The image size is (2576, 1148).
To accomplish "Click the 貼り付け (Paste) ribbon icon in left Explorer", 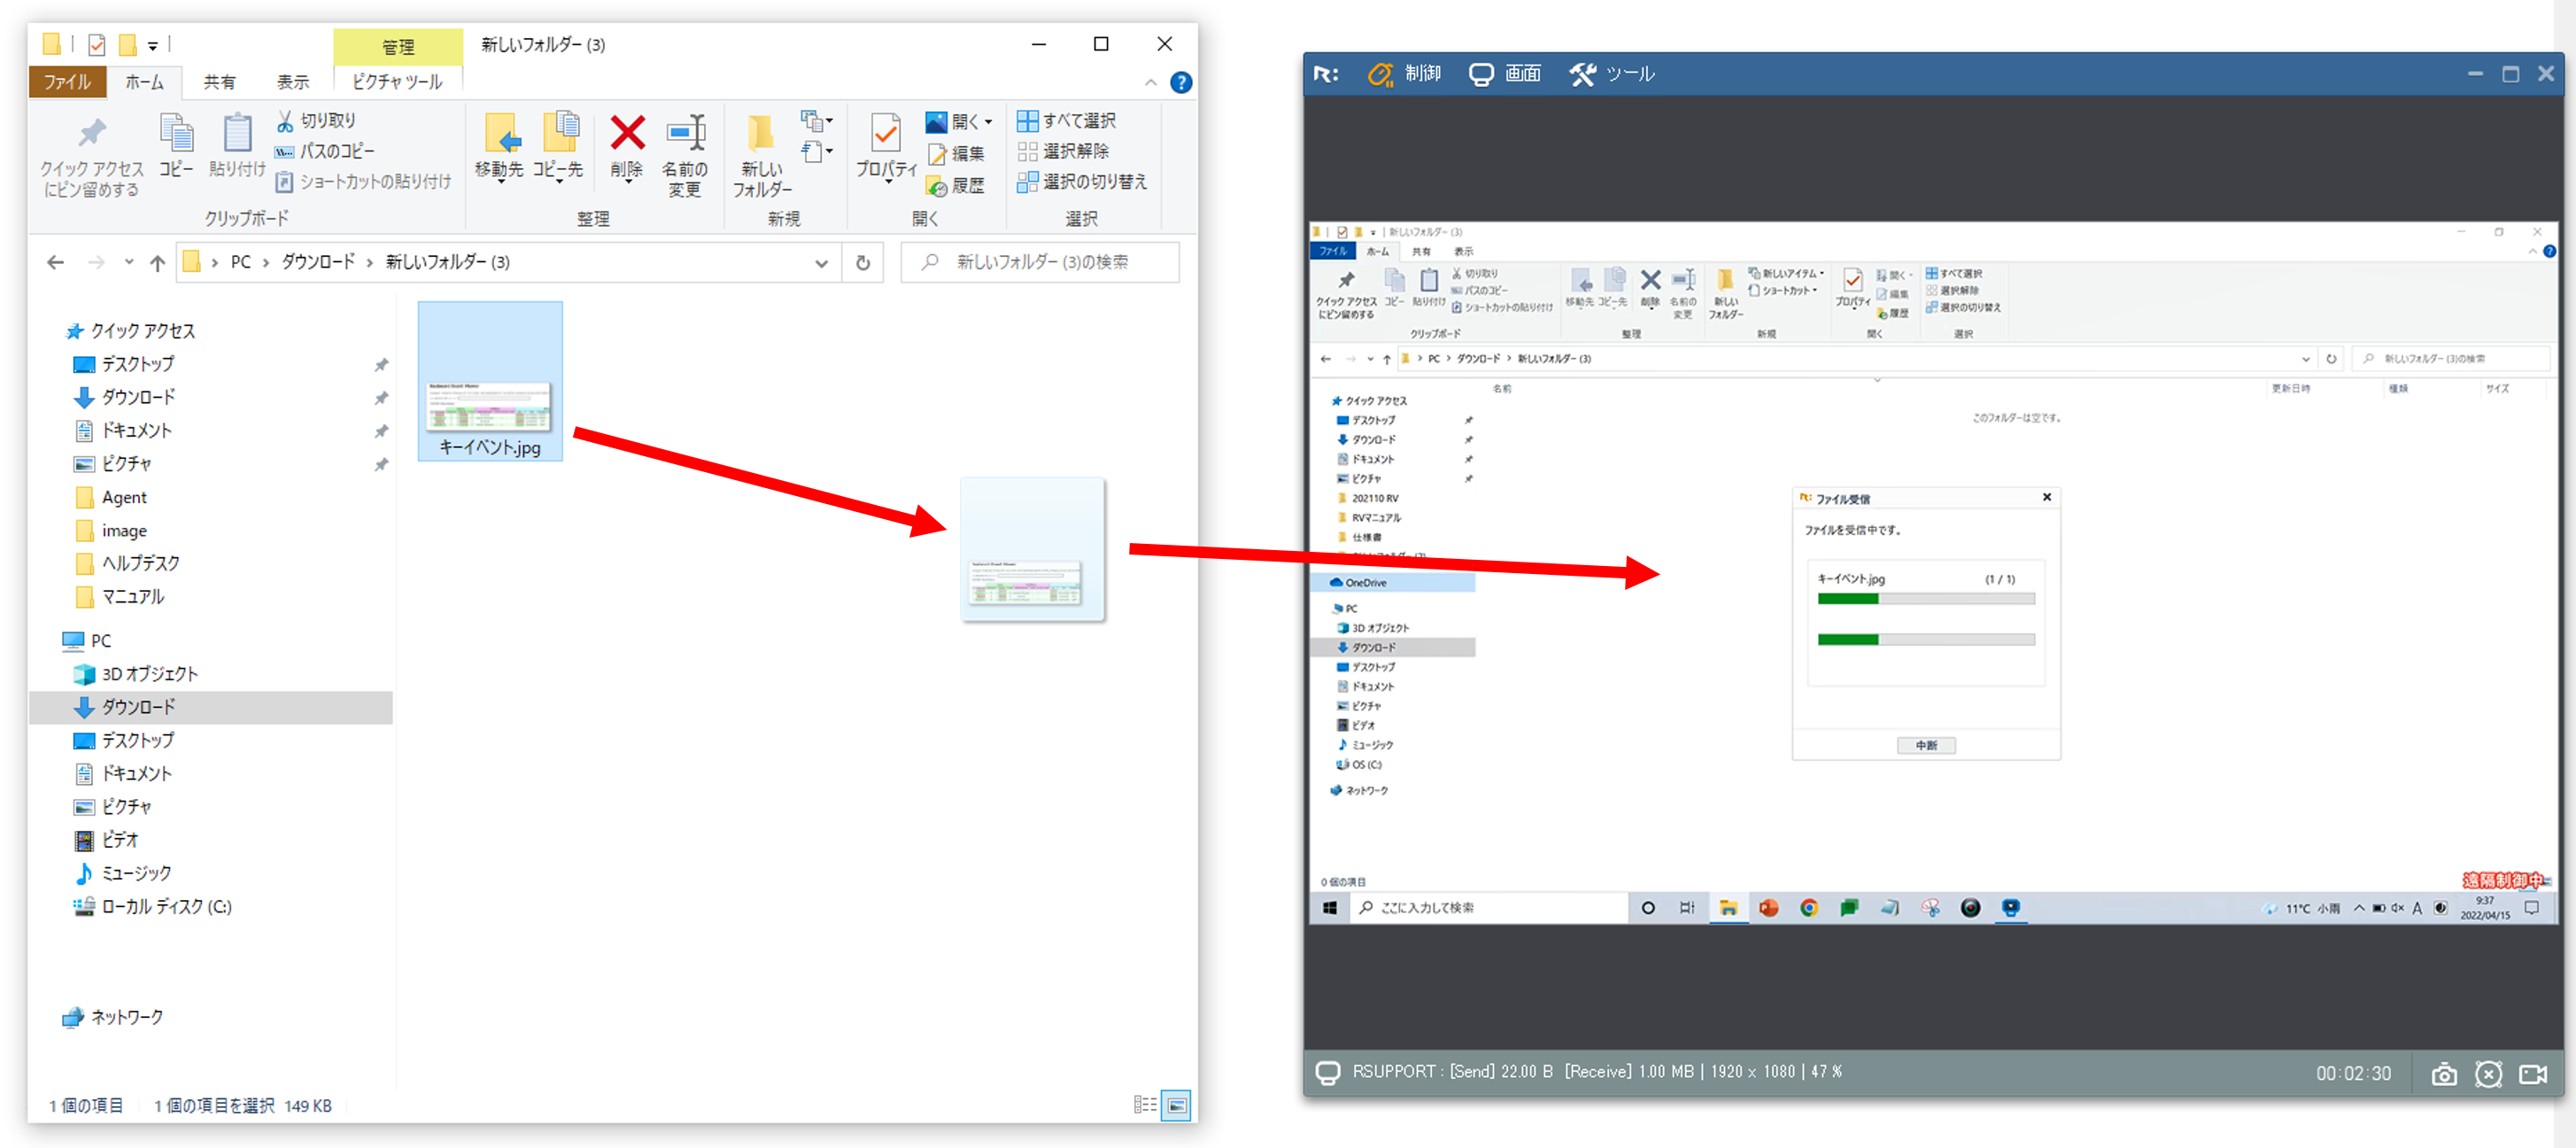I will click(237, 134).
